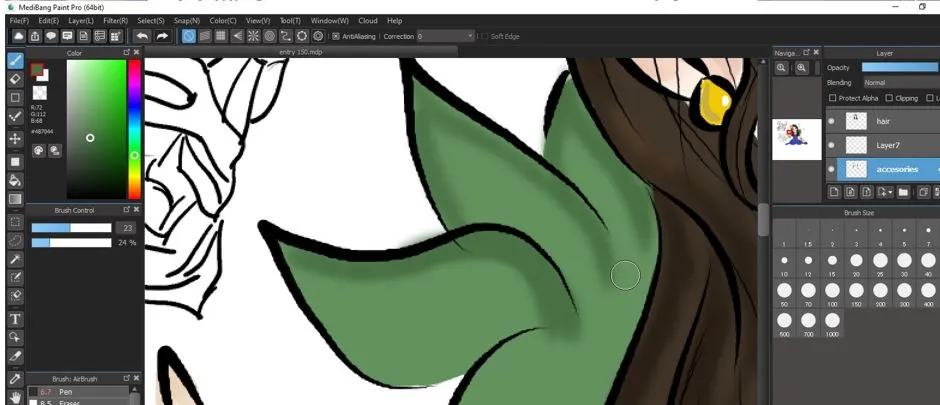Enable the radial snap icon

pos(254,36)
